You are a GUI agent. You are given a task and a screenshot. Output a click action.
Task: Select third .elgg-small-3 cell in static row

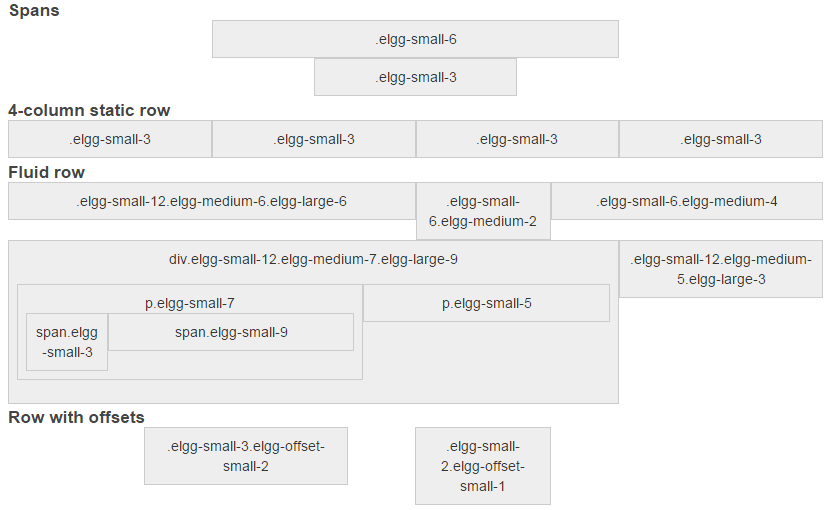[517, 139]
